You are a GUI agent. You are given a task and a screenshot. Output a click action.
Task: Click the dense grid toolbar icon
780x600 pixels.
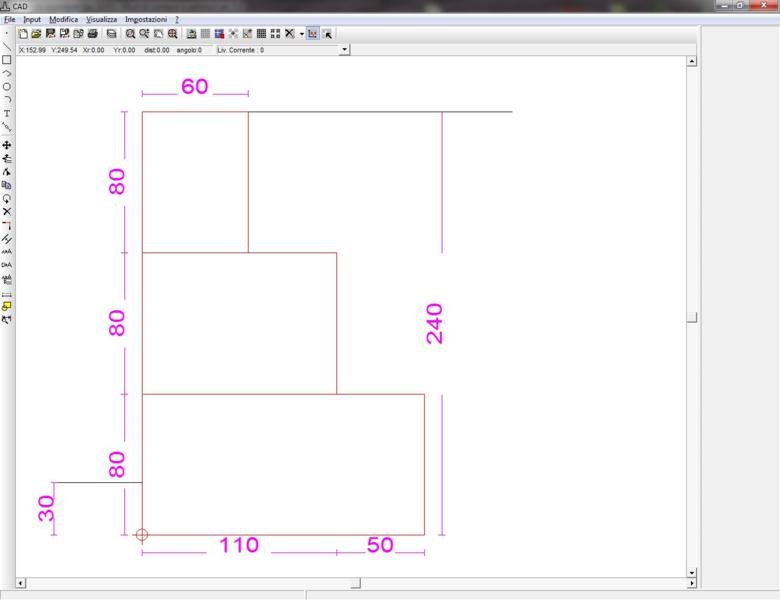tap(261, 34)
